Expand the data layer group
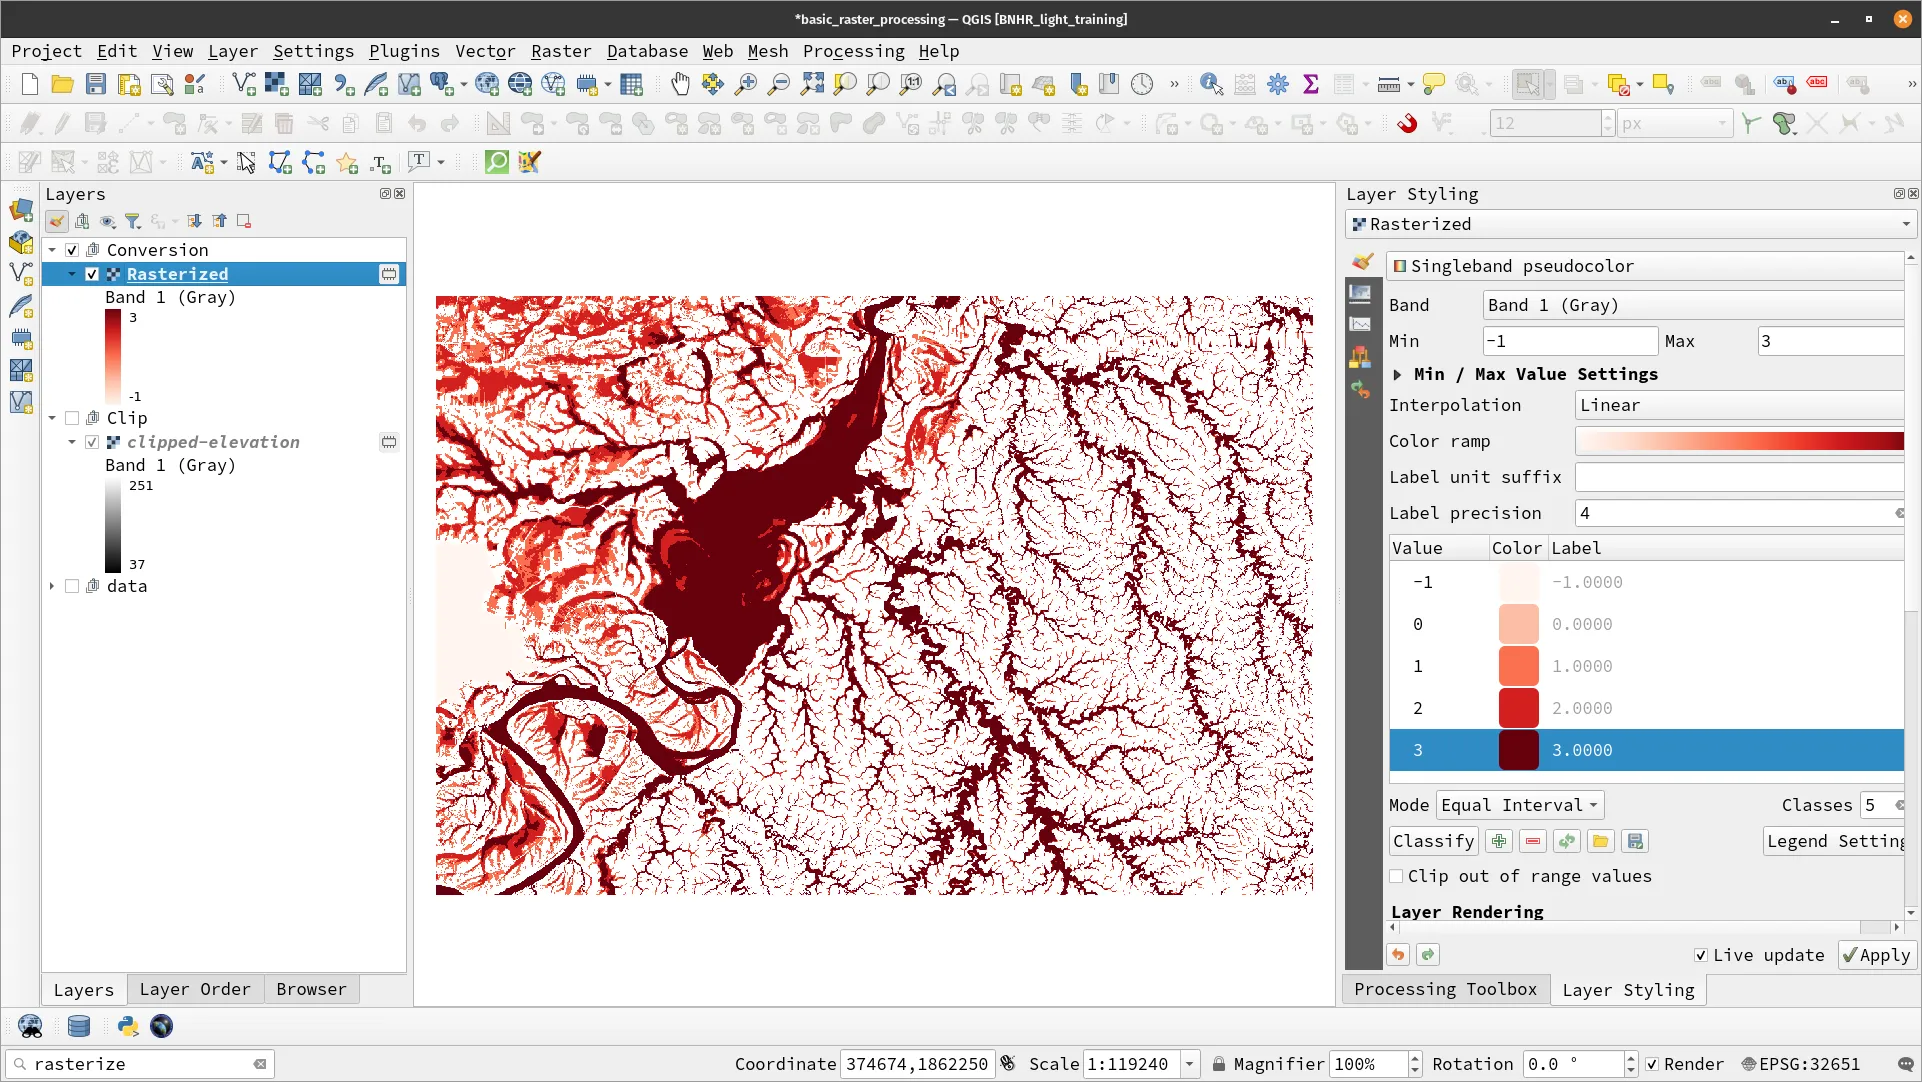The image size is (1922, 1082). [52, 586]
